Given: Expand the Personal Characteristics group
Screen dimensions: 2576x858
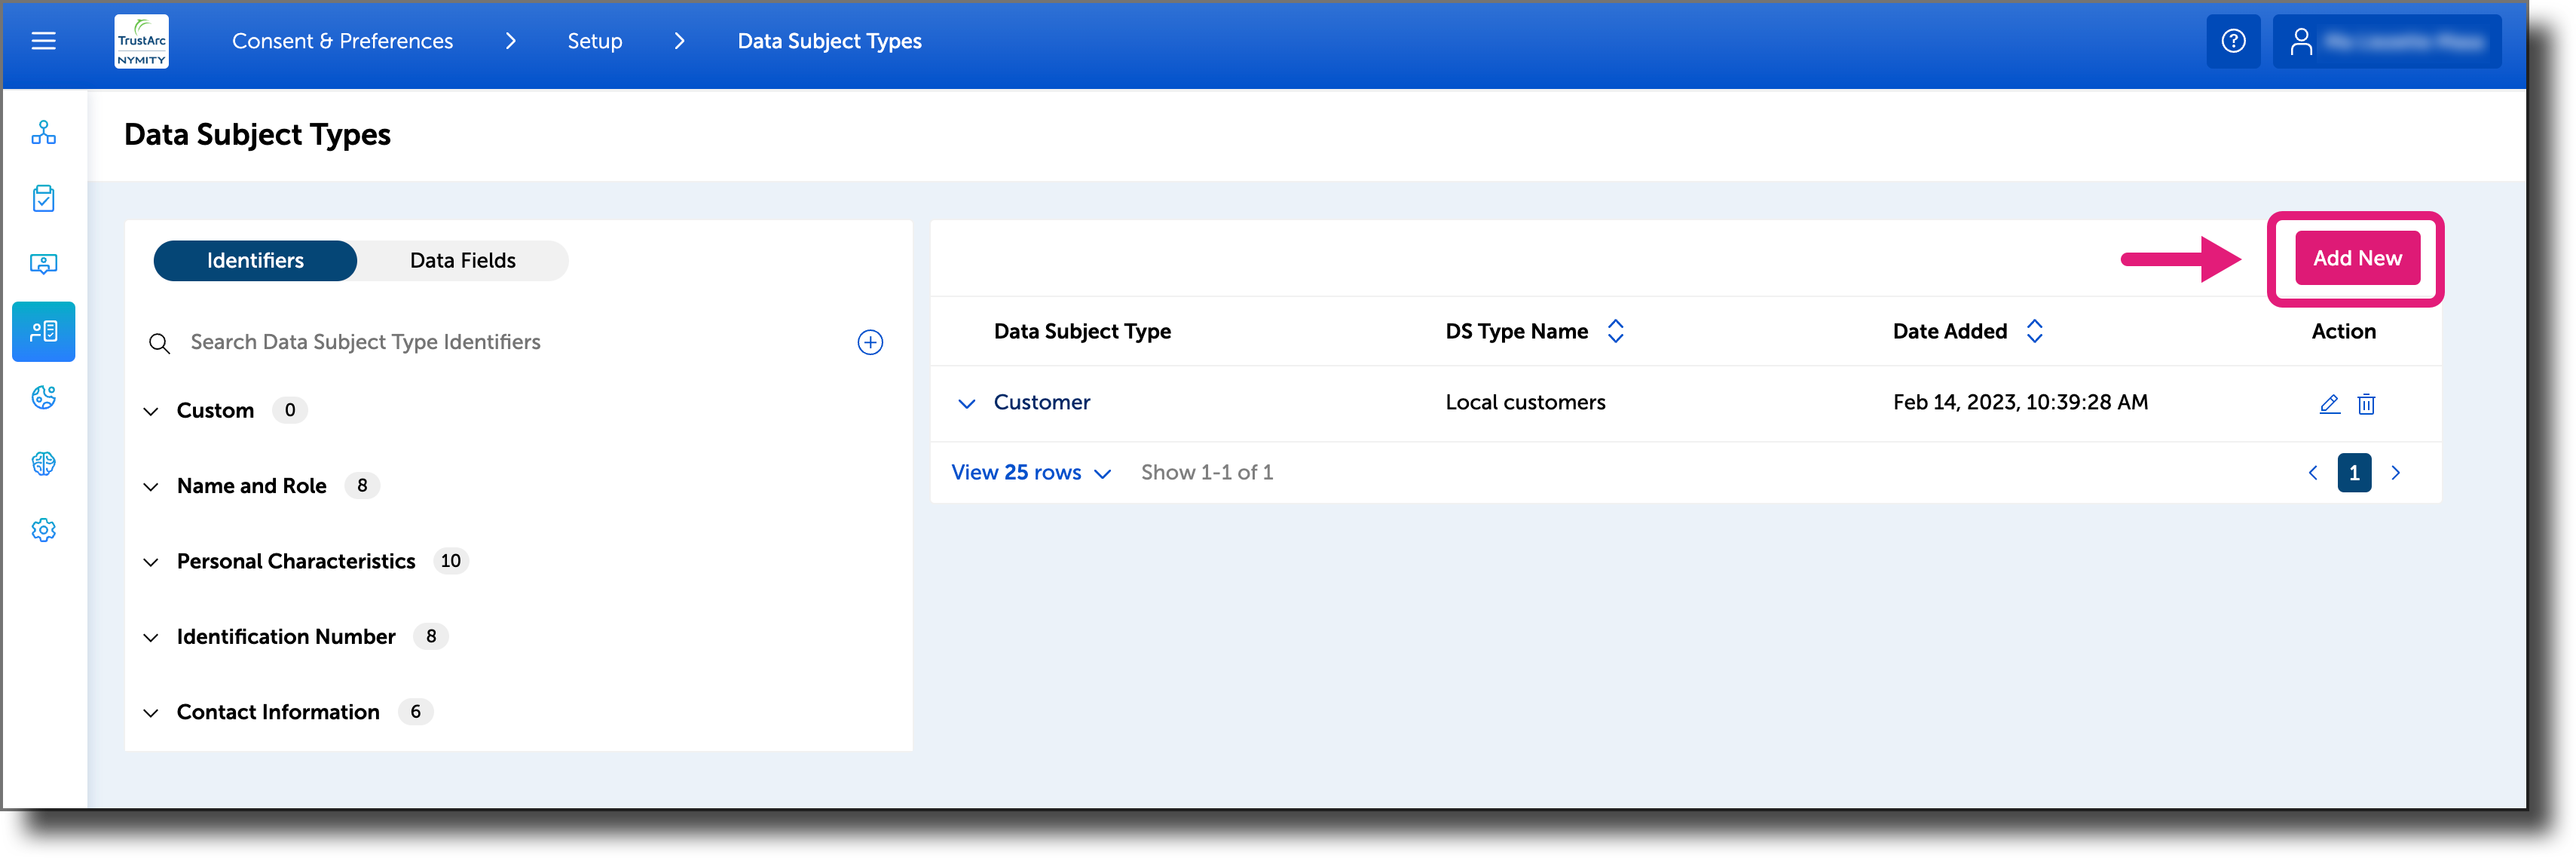Looking at the screenshot, I should pyautogui.click(x=151, y=562).
